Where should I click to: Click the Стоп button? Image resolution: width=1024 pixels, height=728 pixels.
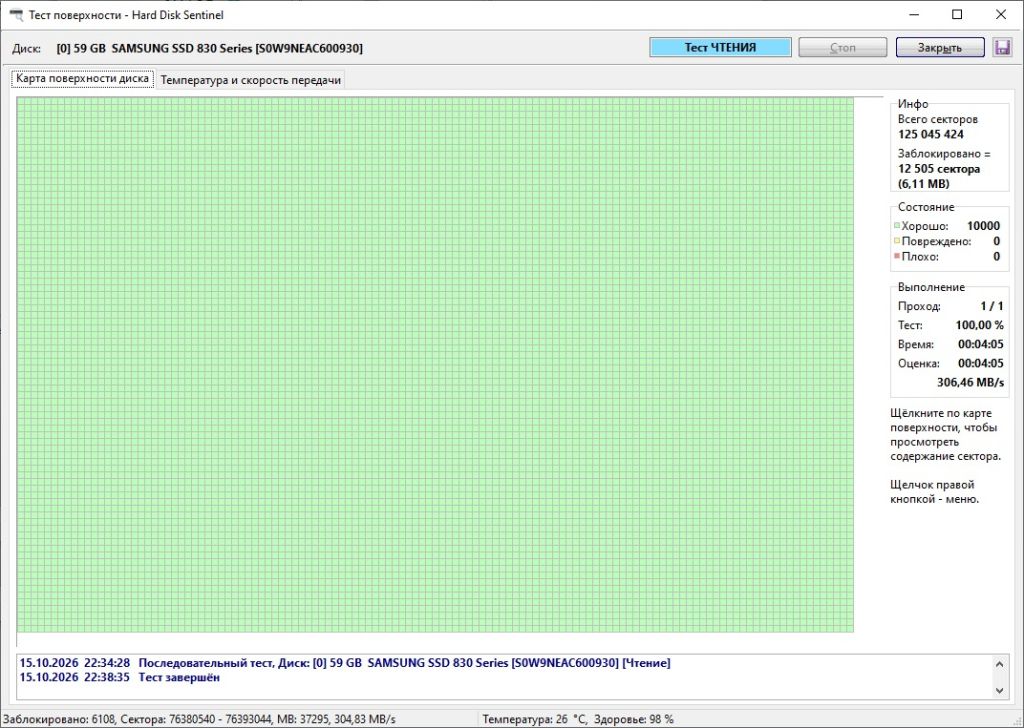click(842, 48)
